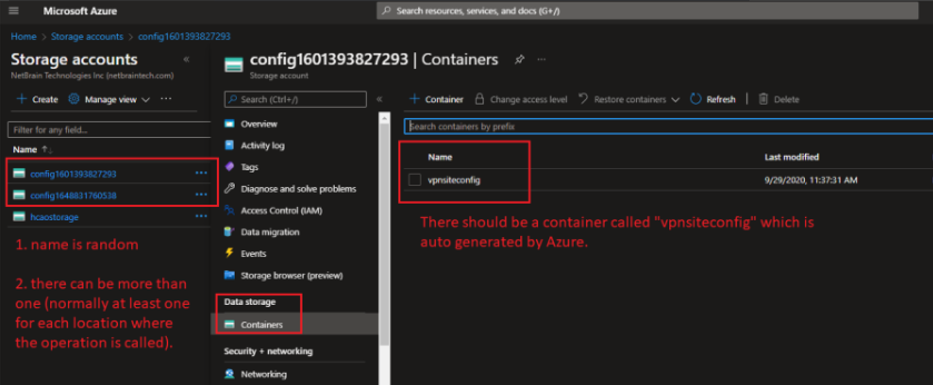Open Networking under Security + networking
The image size is (933, 385).
point(264,374)
